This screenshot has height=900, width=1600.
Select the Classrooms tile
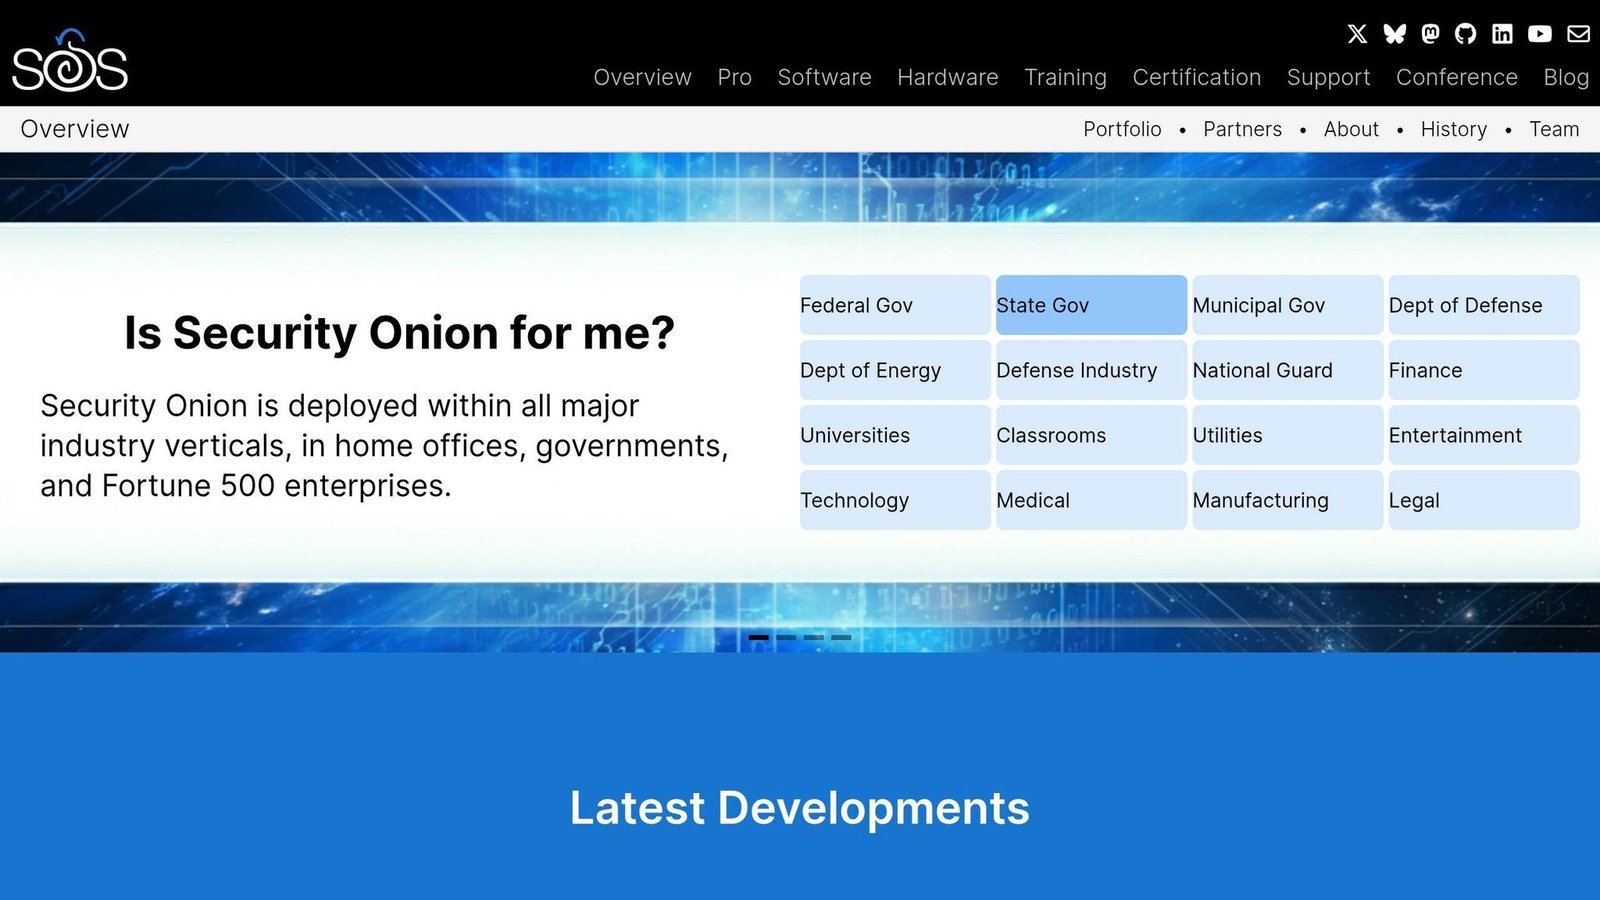1091,435
